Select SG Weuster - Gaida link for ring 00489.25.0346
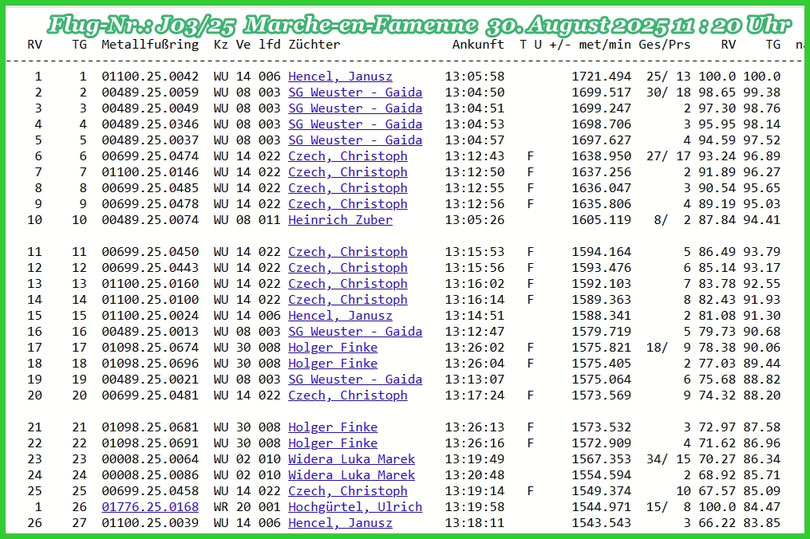 pyautogui.click(x=355, y=125)
